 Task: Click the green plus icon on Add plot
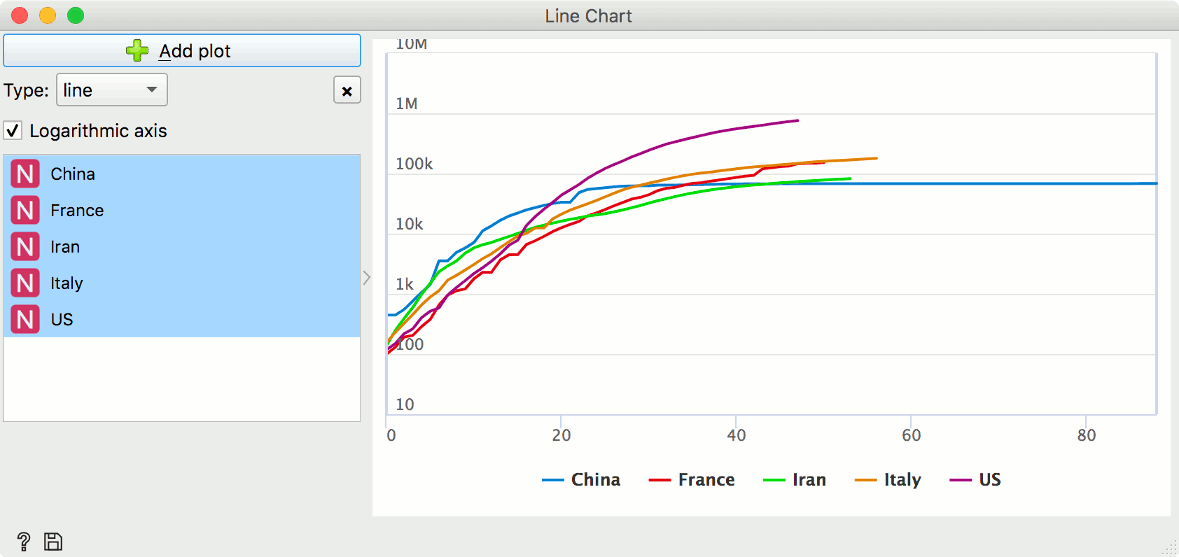tap(137, 50)
